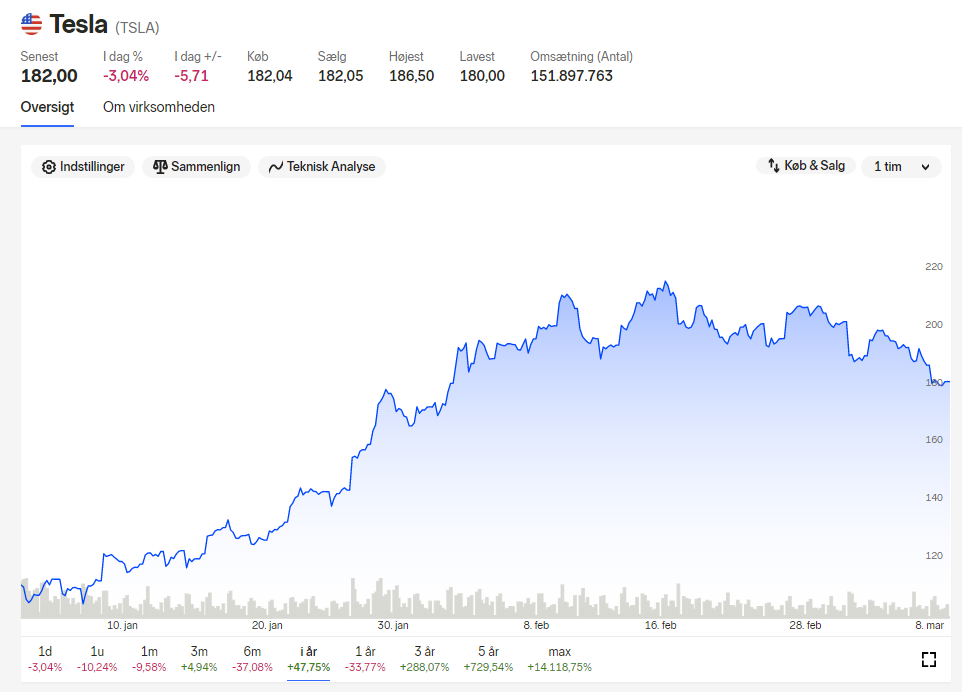
Task: Select the 1u time range
Action: coord(97,659)
